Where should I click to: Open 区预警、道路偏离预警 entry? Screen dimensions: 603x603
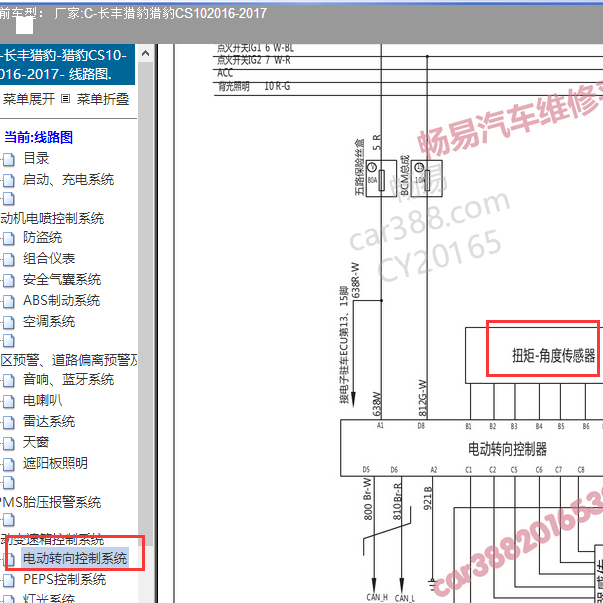coord(68,360)
